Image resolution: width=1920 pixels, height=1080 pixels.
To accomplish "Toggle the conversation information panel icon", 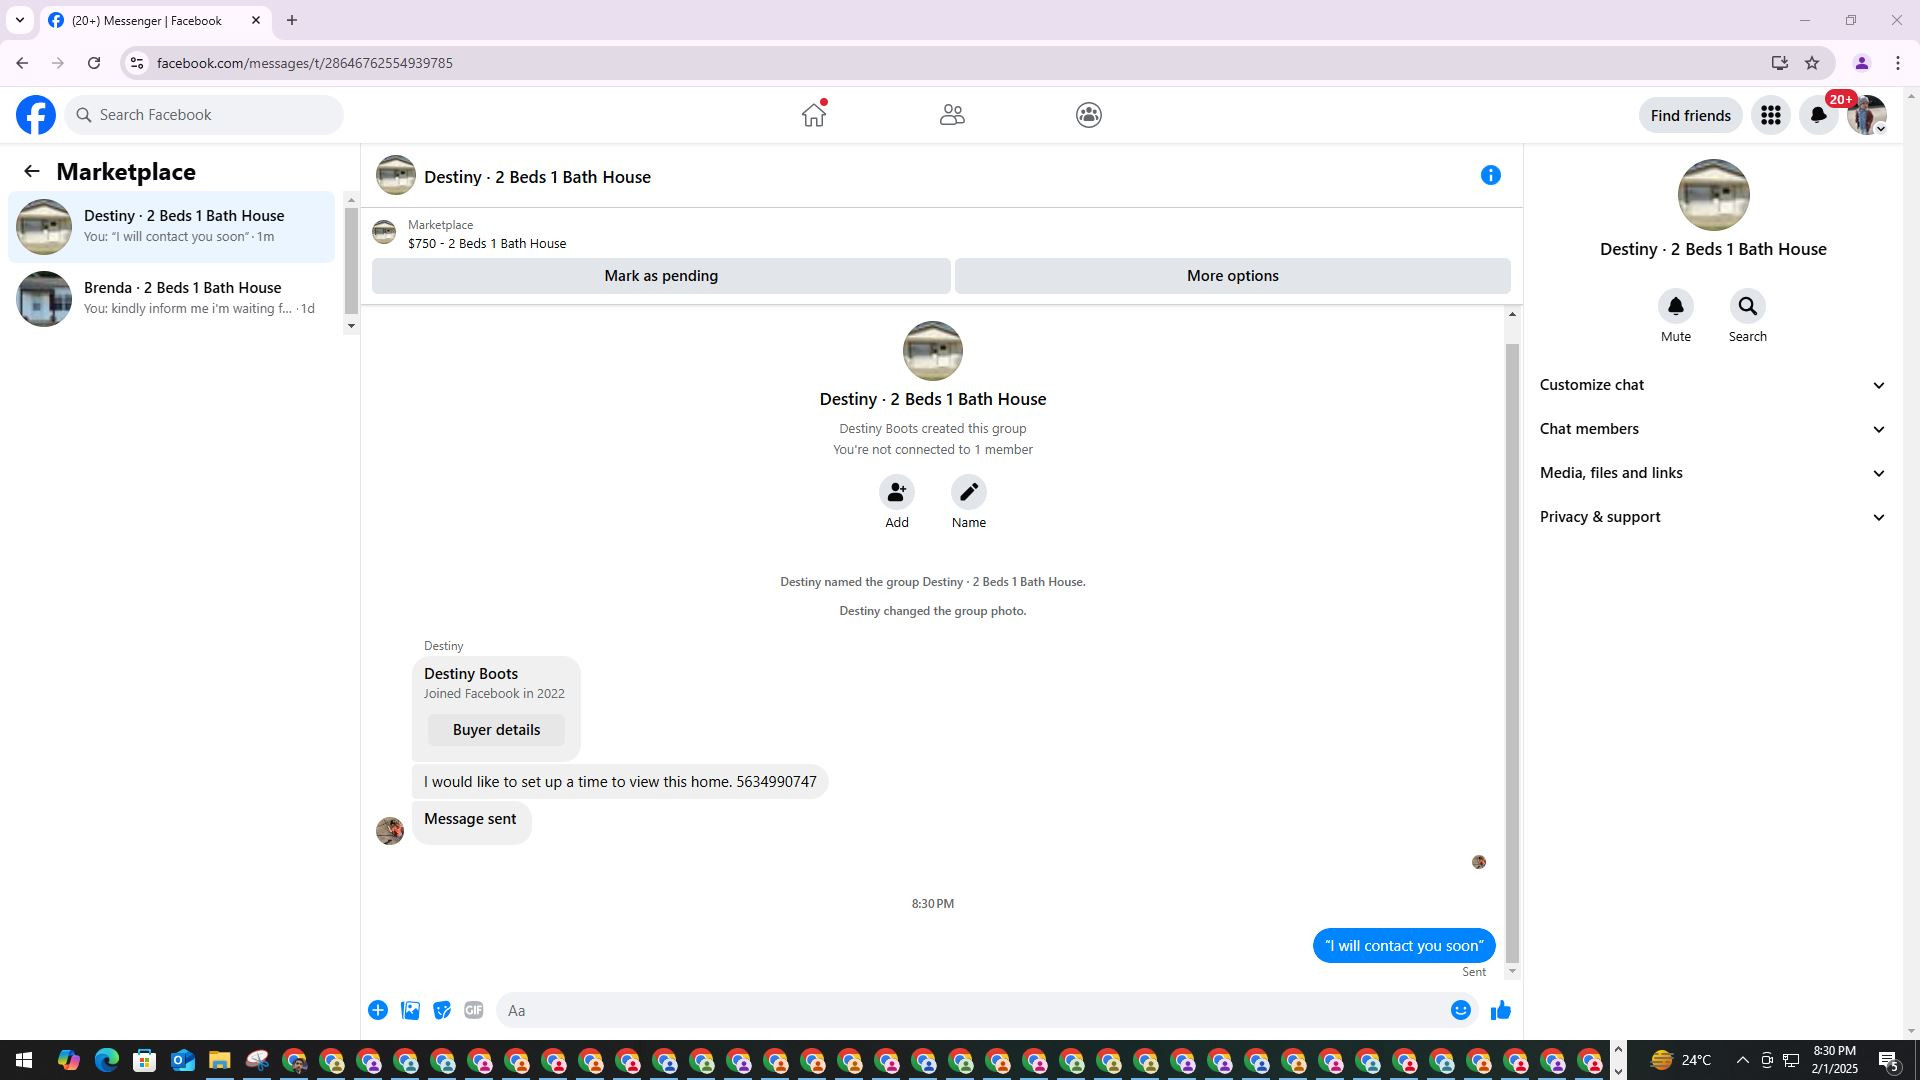I will pyautogui.click(x=1490, y=176).
